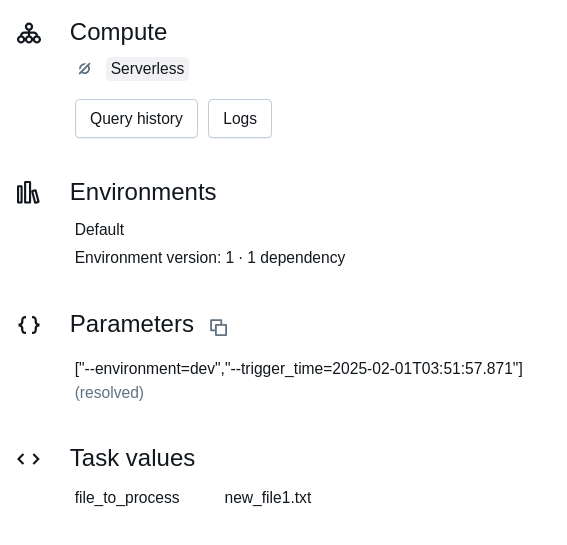Click the parameters value with trigger_time
This screenshot has height=545, width=567.
[x=299, y=369]
